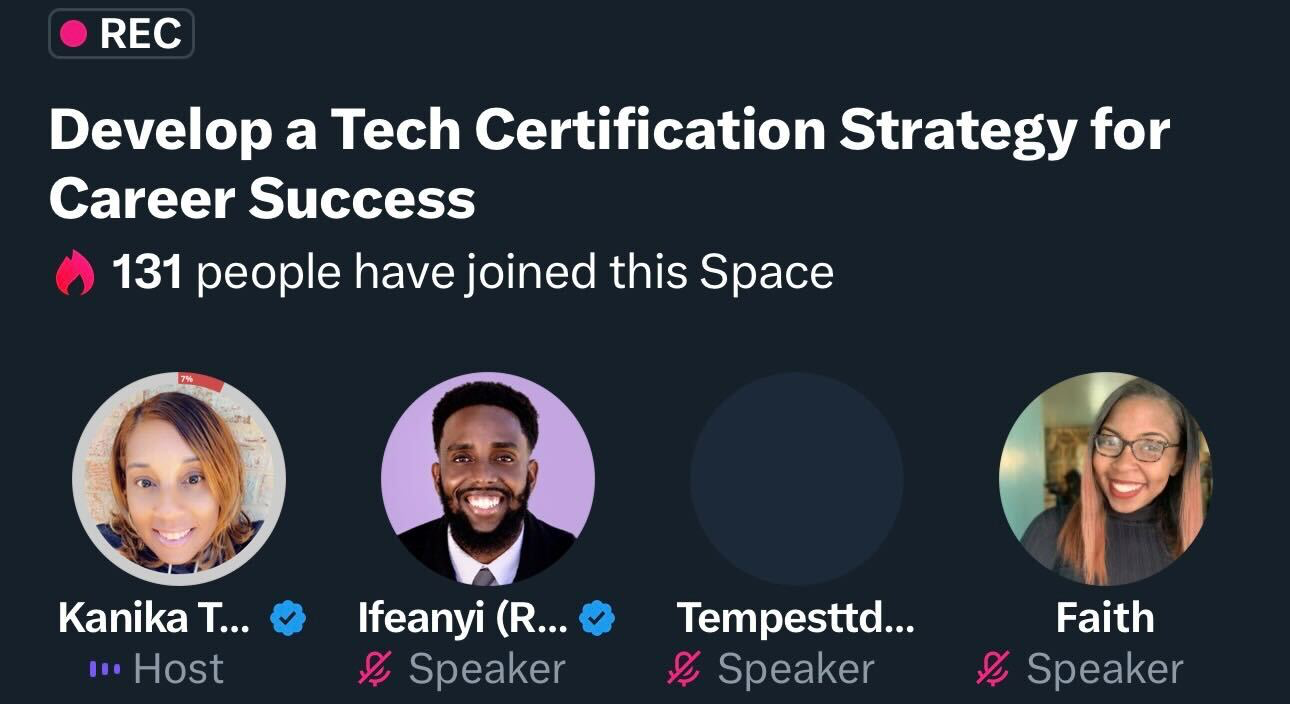The image size is (1290, 704).
Task: Click the flame icon beside the join count
Action: pyautogui.click(x=75, y=273)
